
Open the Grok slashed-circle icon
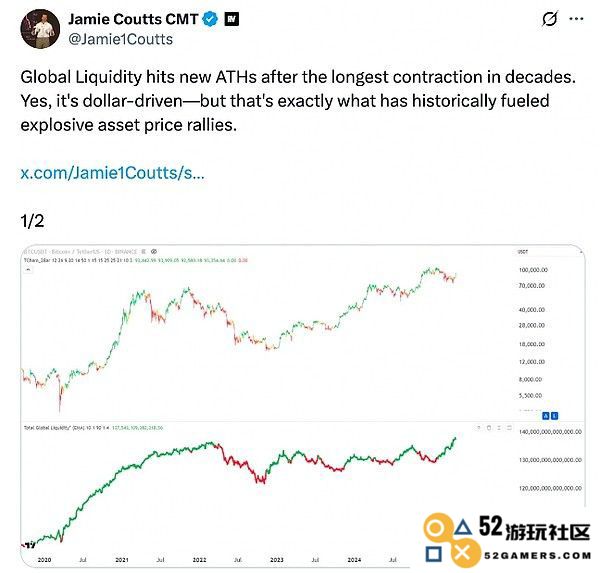[549, 19]
